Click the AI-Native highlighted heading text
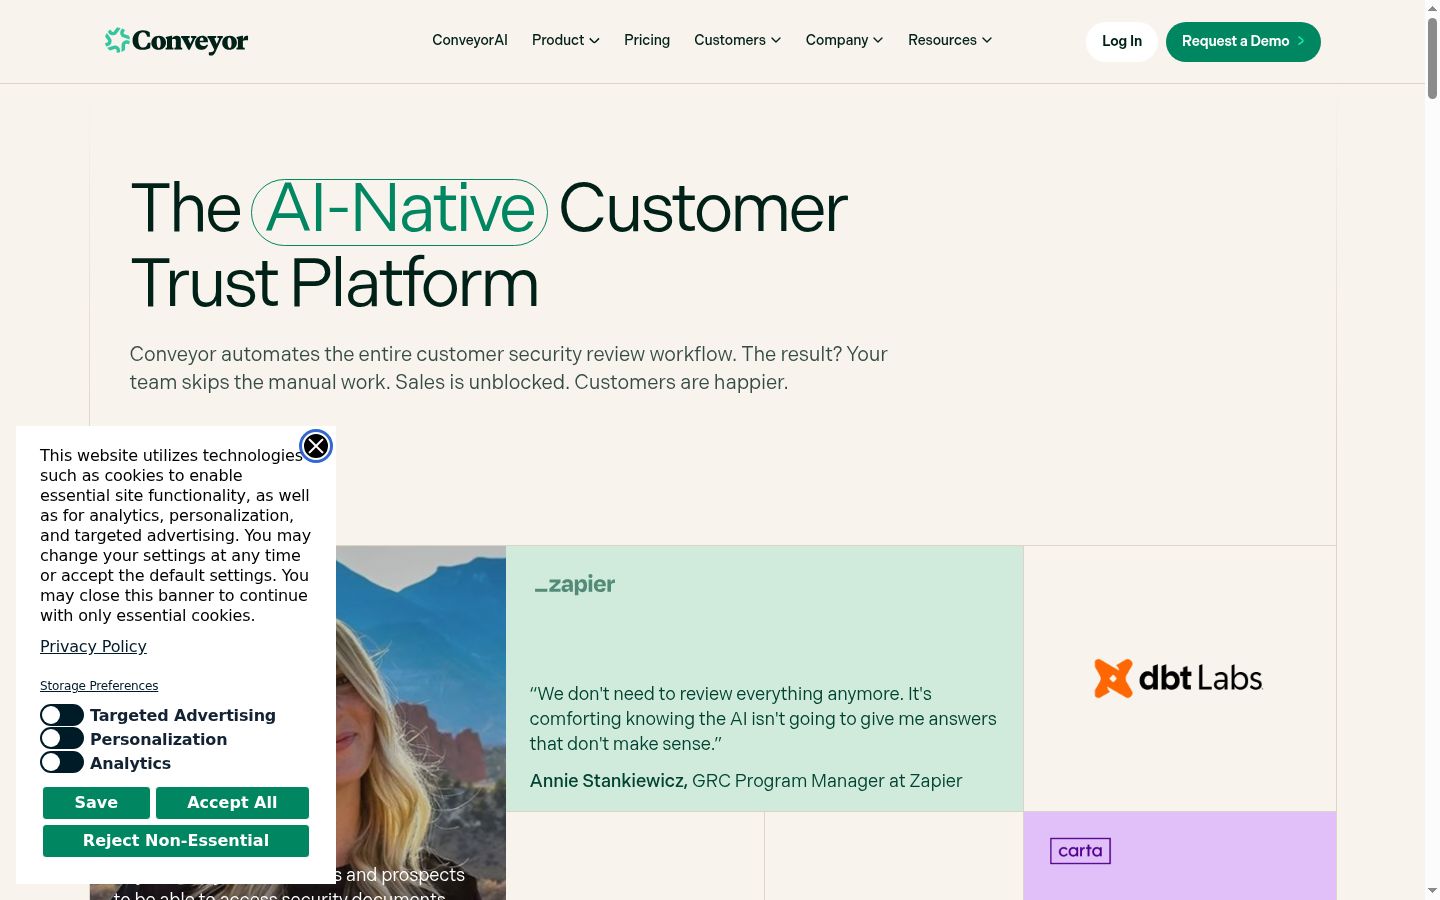Viewport: 1440px width, 900px height. pos(400,212)
